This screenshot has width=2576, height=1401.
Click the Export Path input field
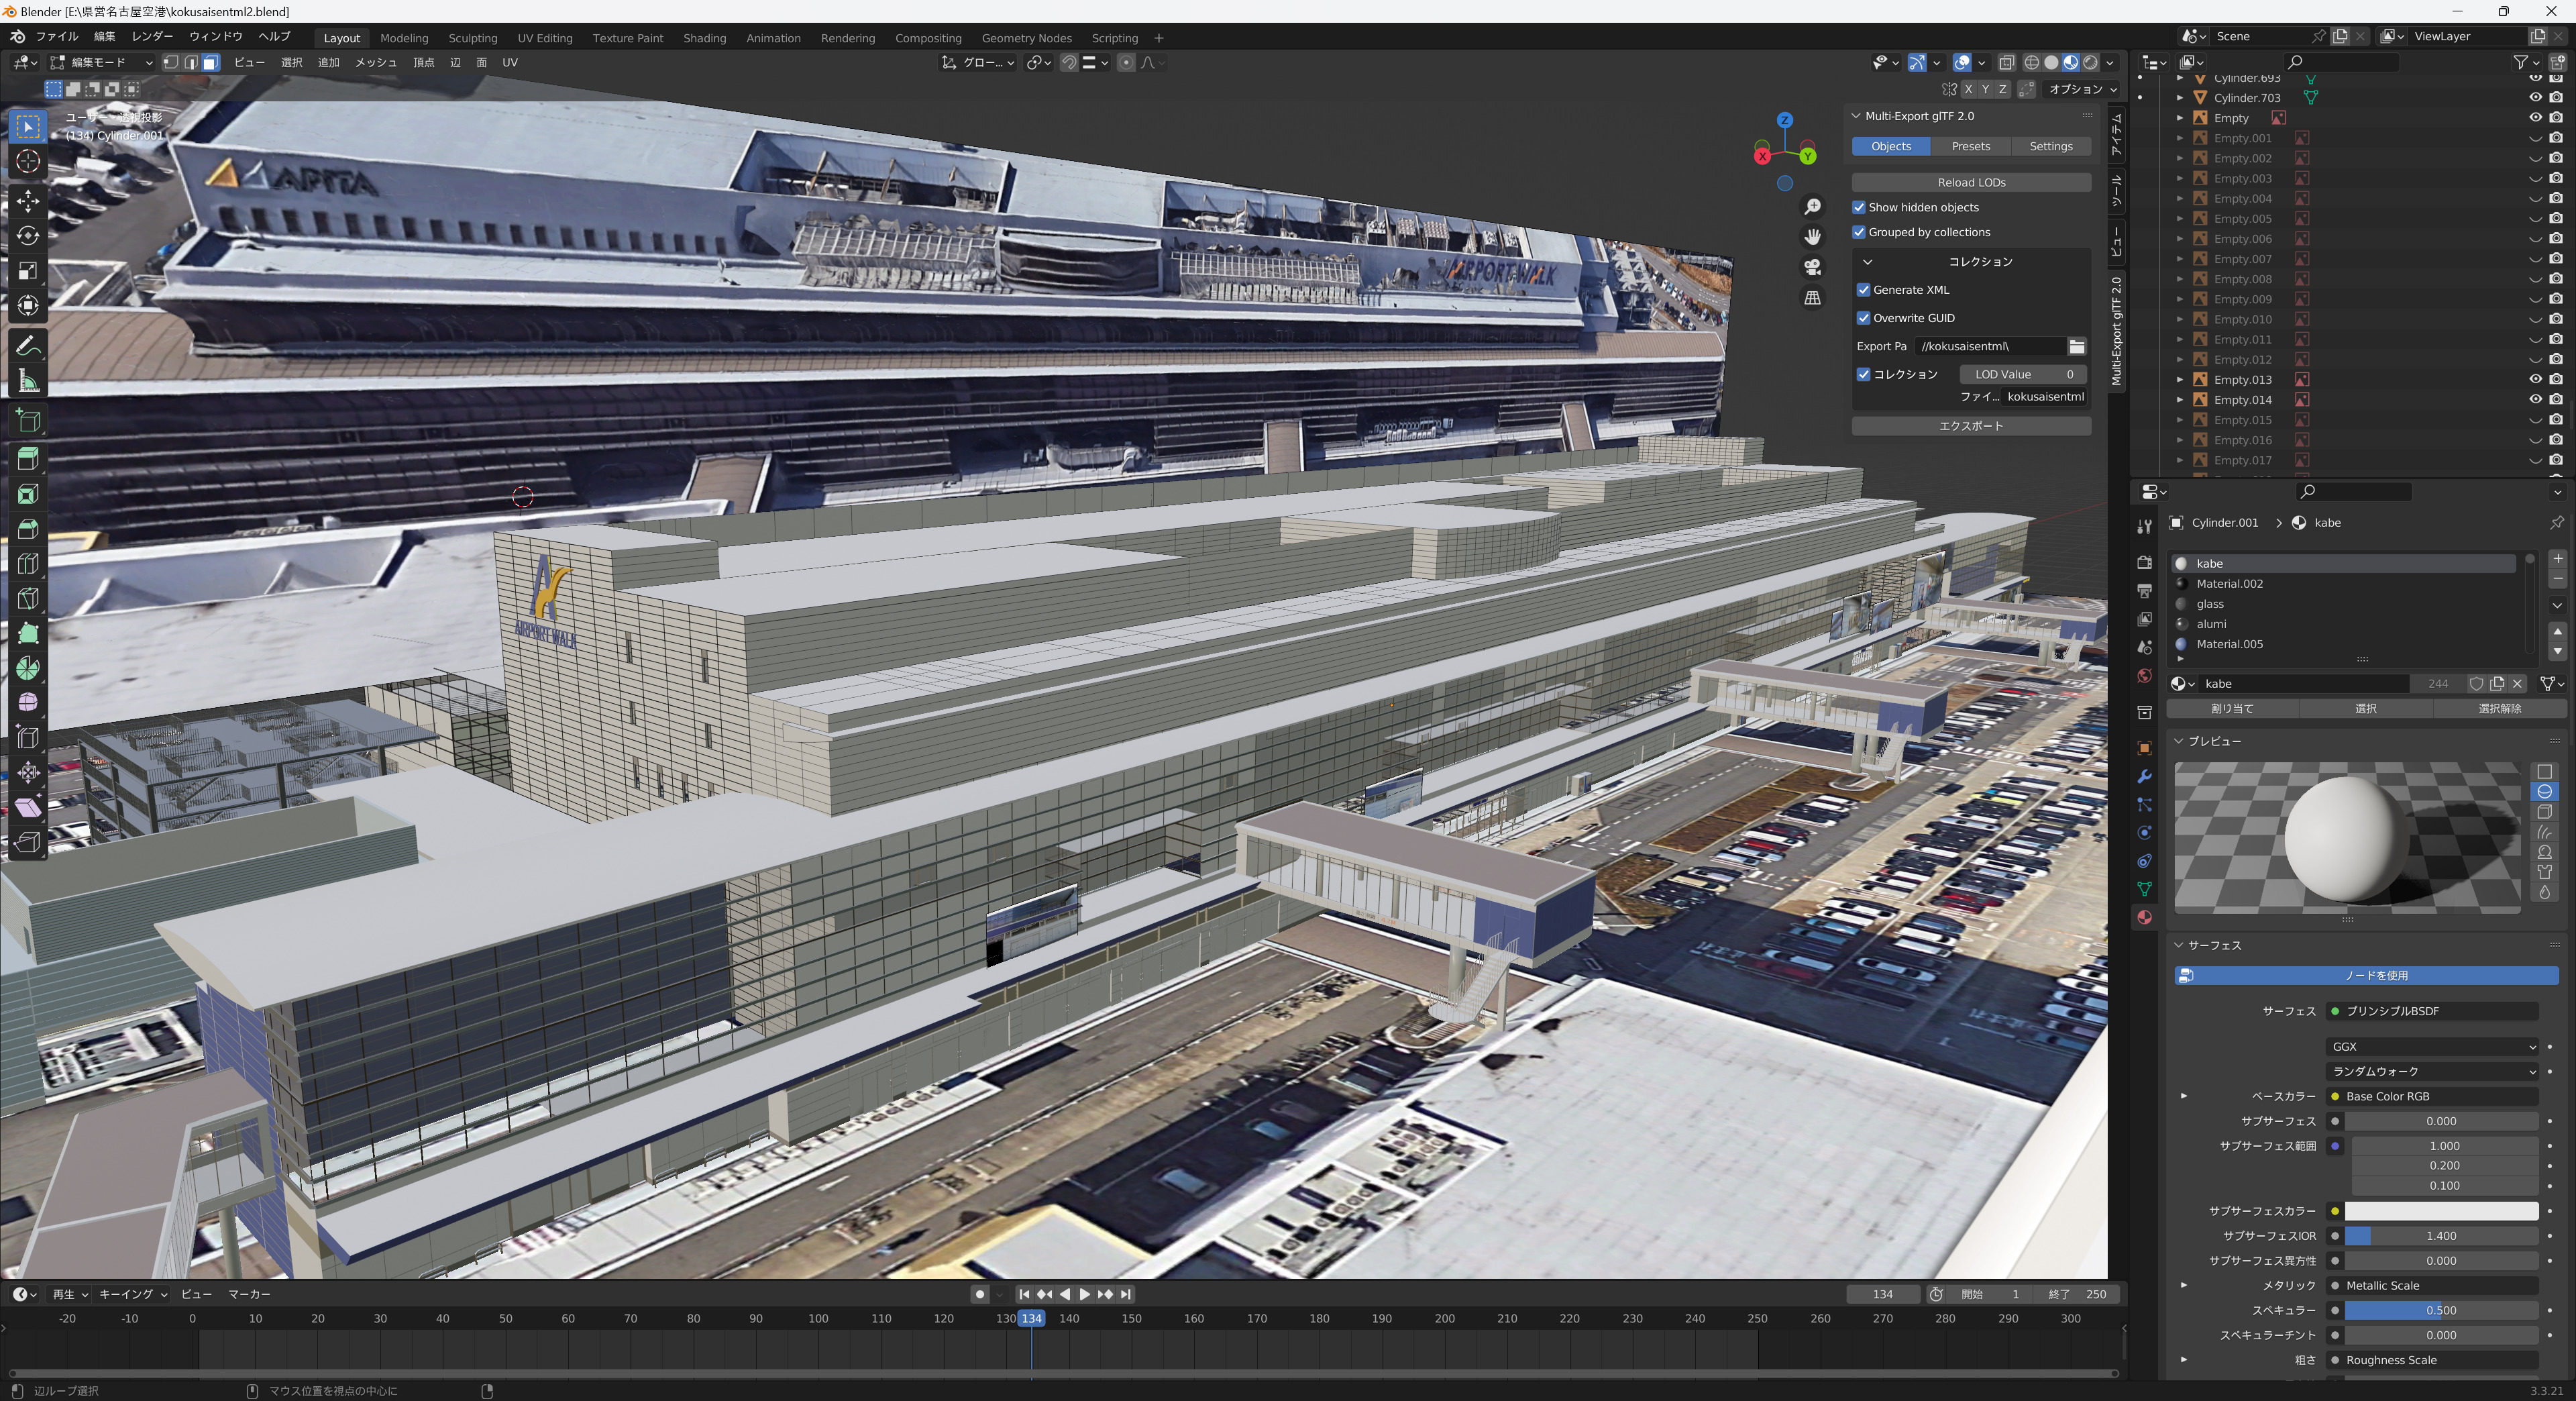pyautogui.click(x=1990, y=346)
